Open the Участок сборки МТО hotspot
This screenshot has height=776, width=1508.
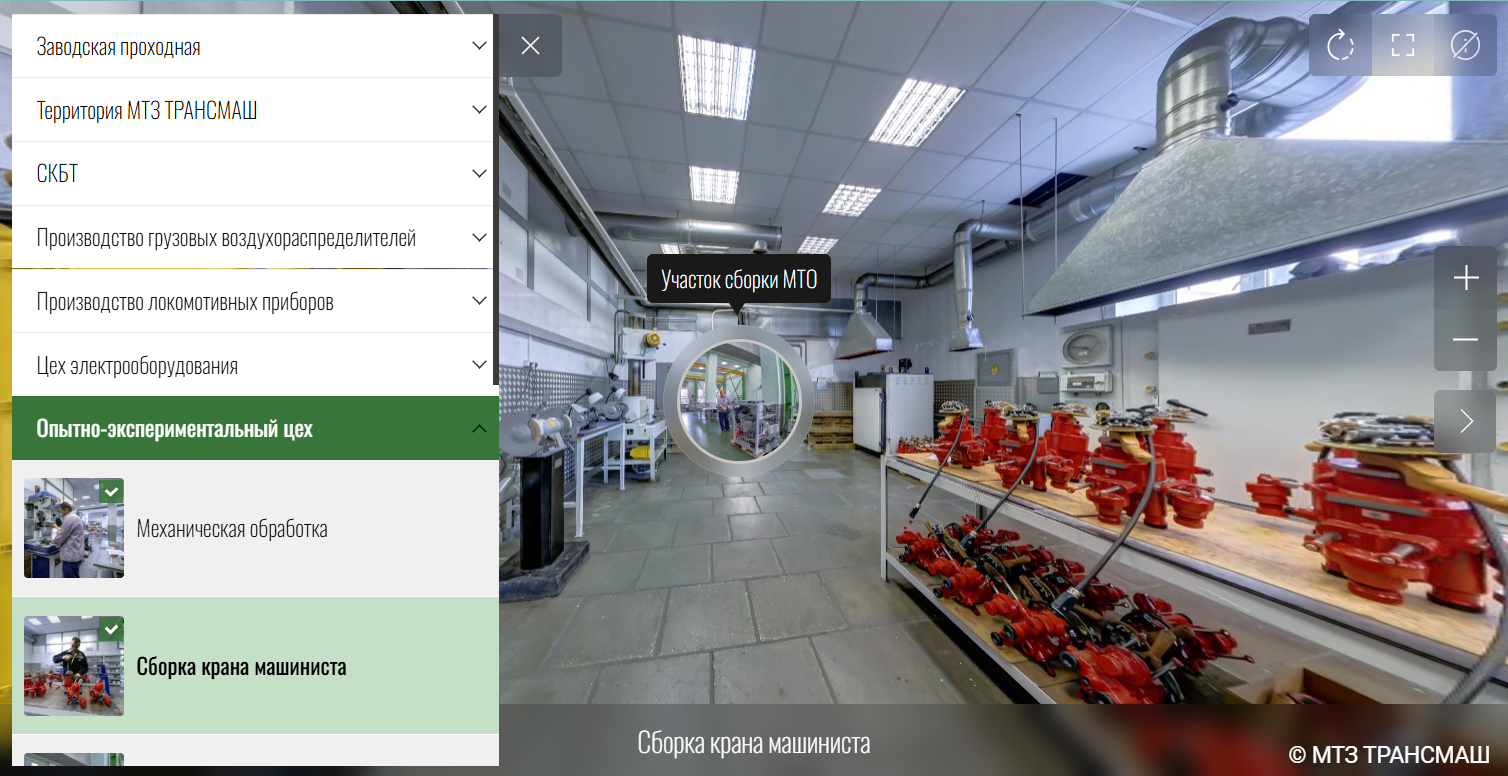click(x=739, y=401)
